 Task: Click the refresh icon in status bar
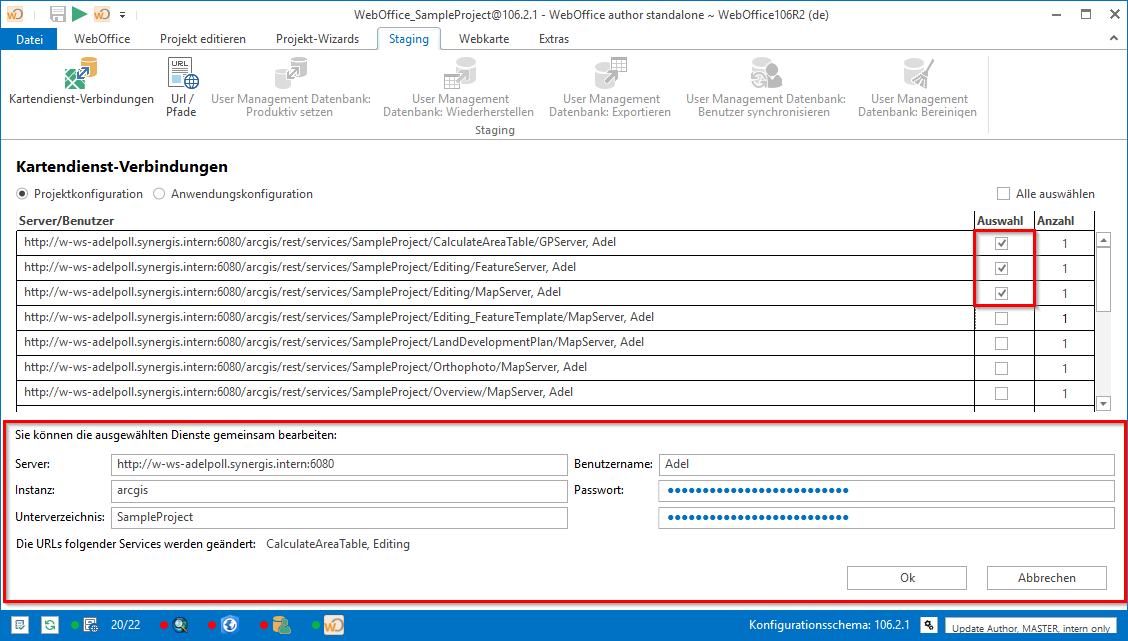[49, 625]
